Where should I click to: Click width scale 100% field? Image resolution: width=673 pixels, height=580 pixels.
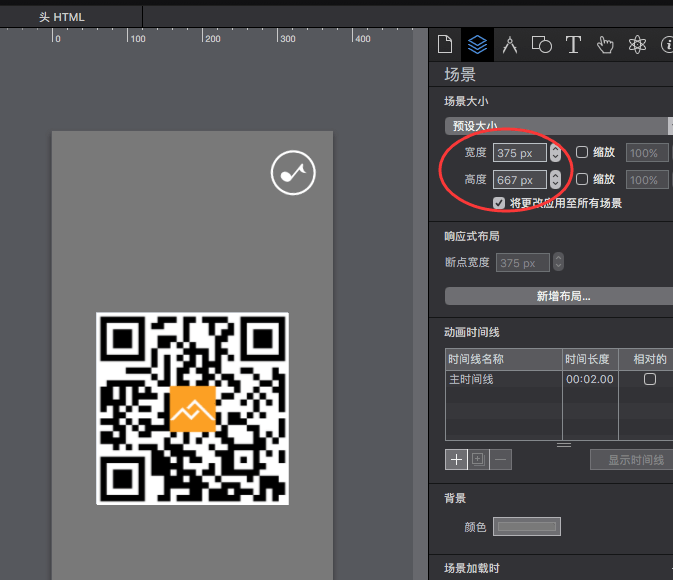(x=647, y=153)
